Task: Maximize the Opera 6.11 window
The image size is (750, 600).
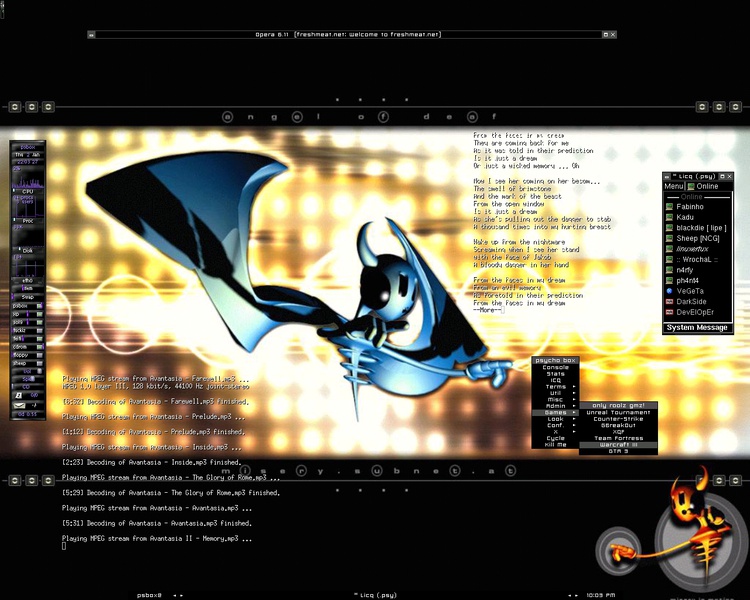Action: 605,34
